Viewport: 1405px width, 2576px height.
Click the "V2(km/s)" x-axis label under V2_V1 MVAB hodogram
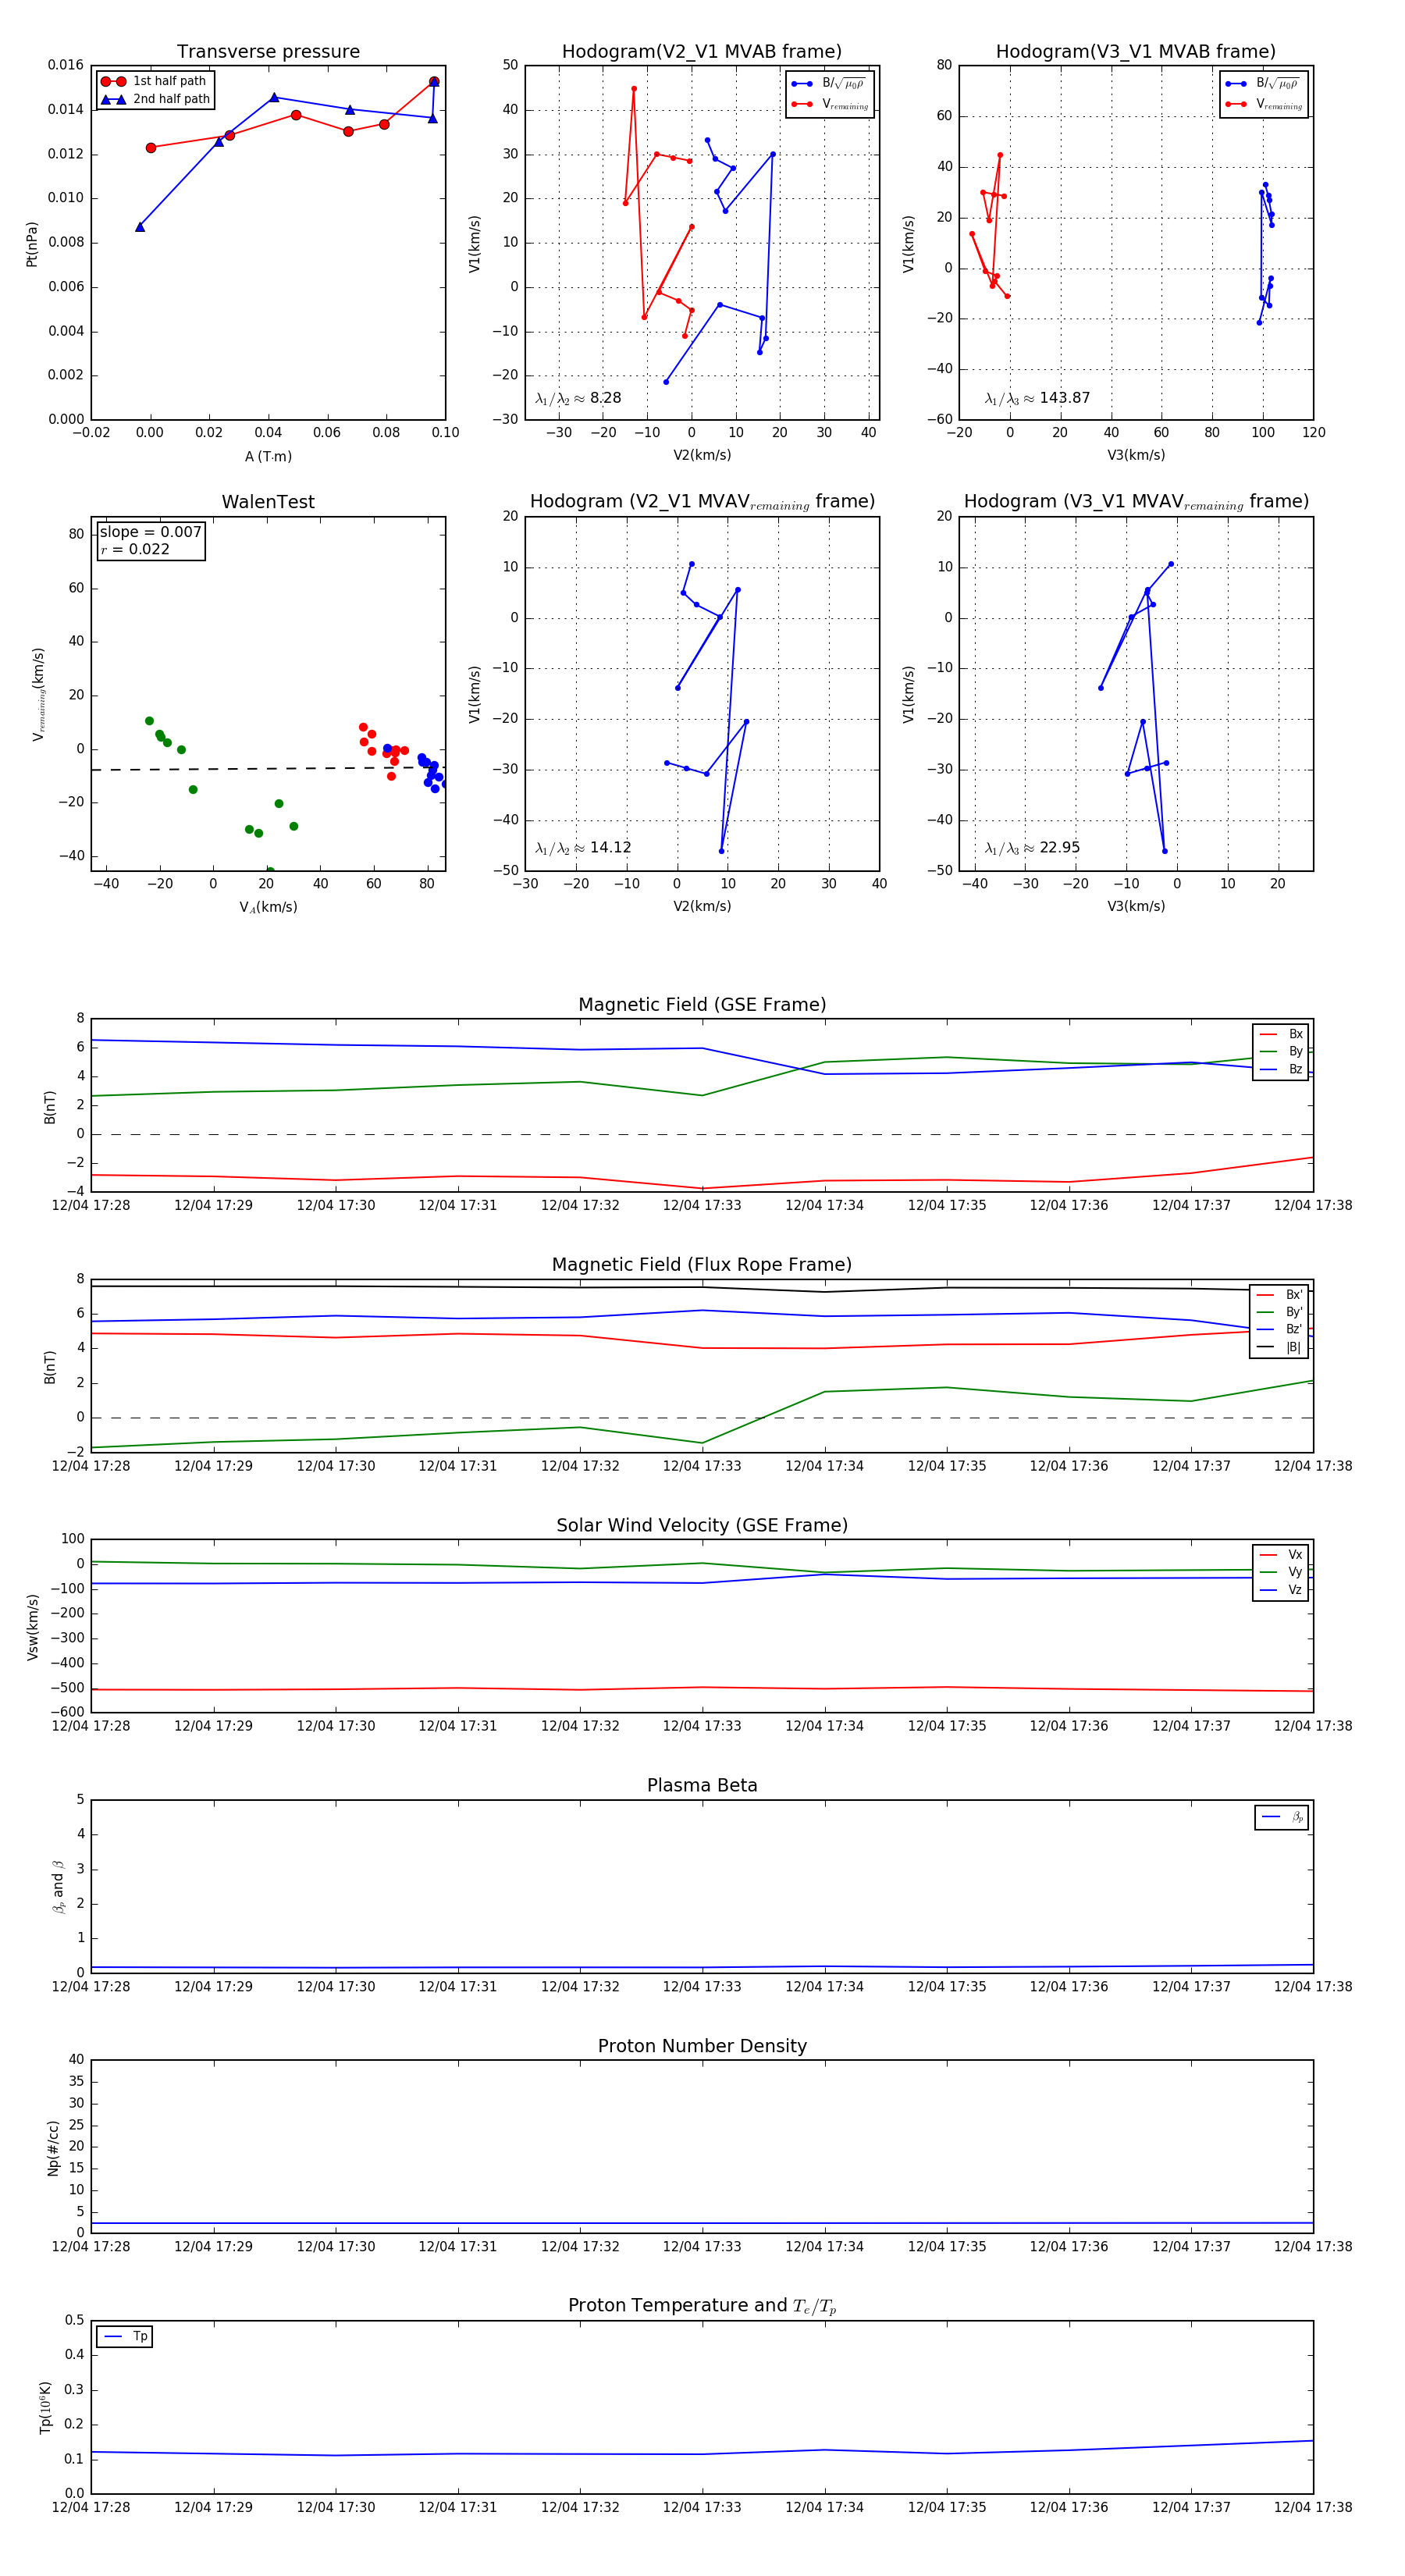pyautogui.click(x=702, y=456)
